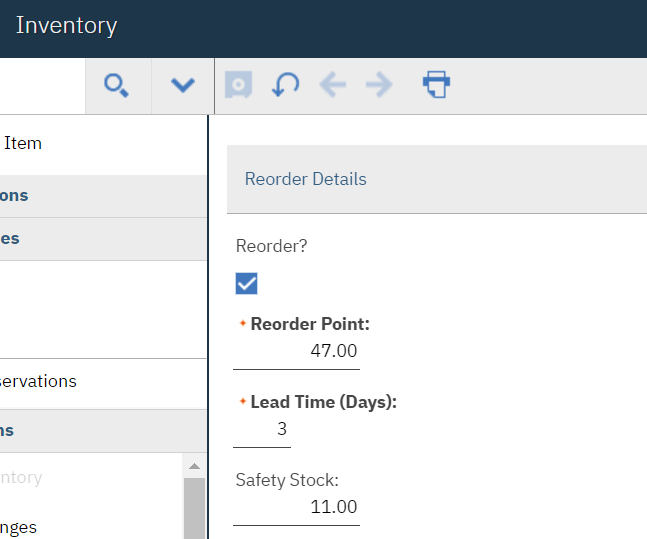Uncheck the Reorder? checkbox
This screenshot has width=647, height=539.
247,284
